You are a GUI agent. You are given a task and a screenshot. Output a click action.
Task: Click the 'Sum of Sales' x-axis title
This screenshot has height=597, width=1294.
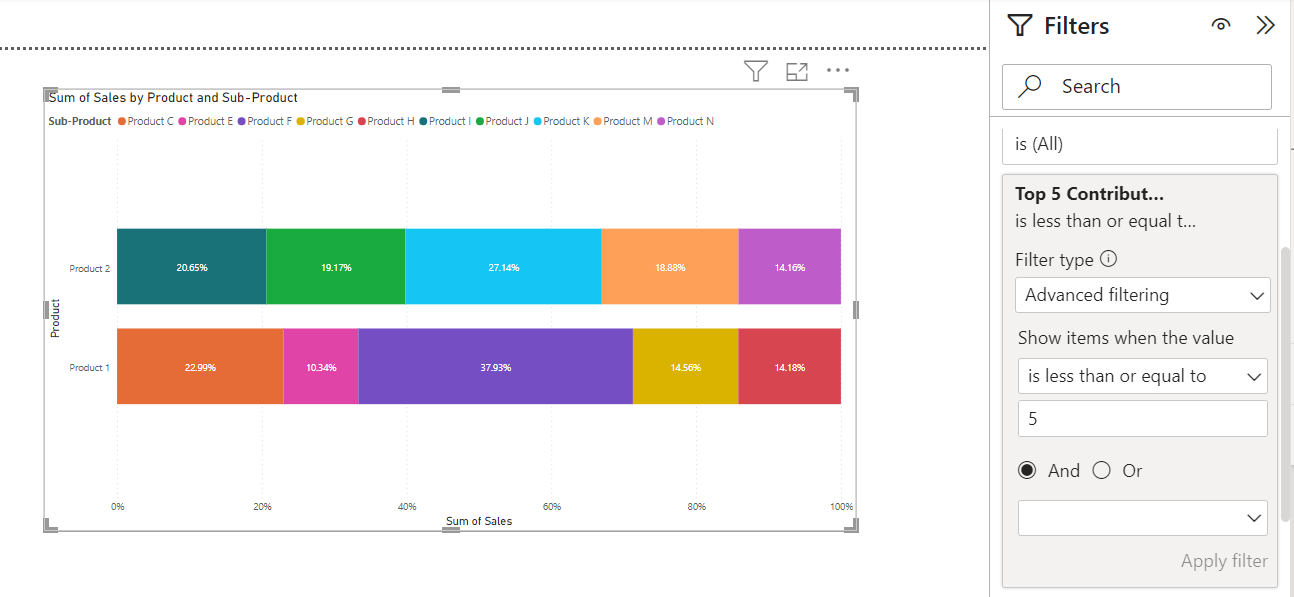point(479,521)
